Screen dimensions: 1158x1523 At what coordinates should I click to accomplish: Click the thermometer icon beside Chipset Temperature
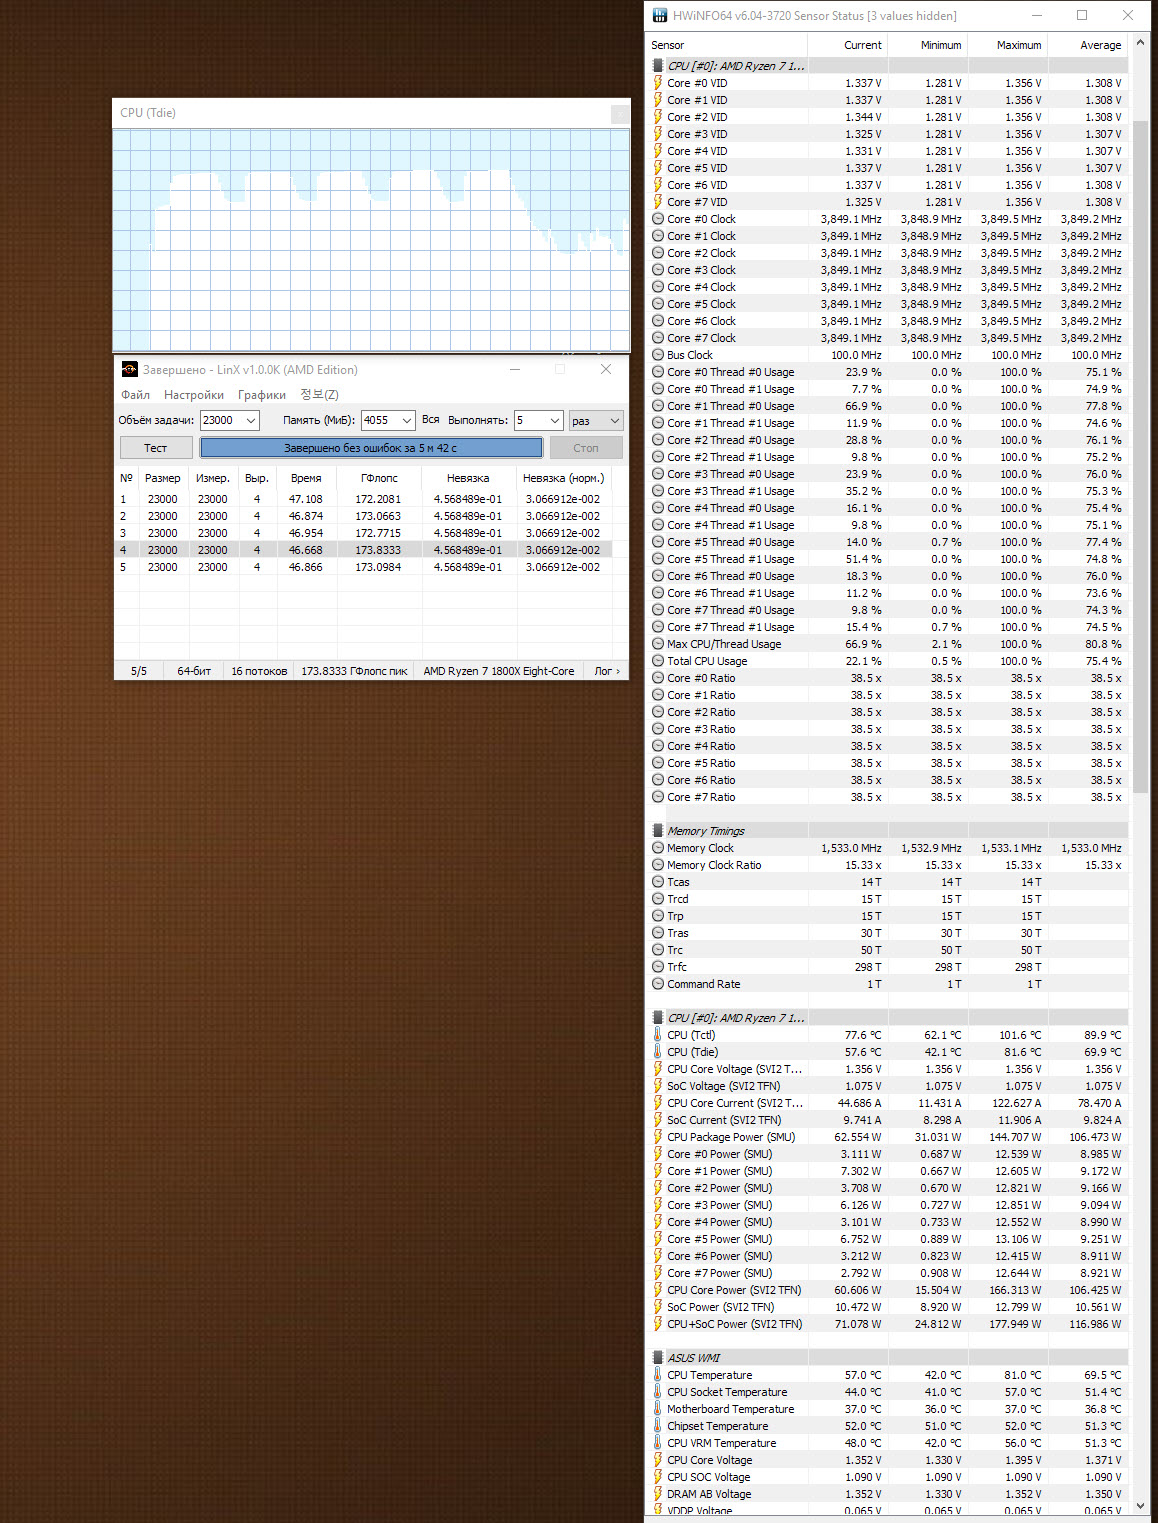pyautogui.click(x=658, y=1426)
